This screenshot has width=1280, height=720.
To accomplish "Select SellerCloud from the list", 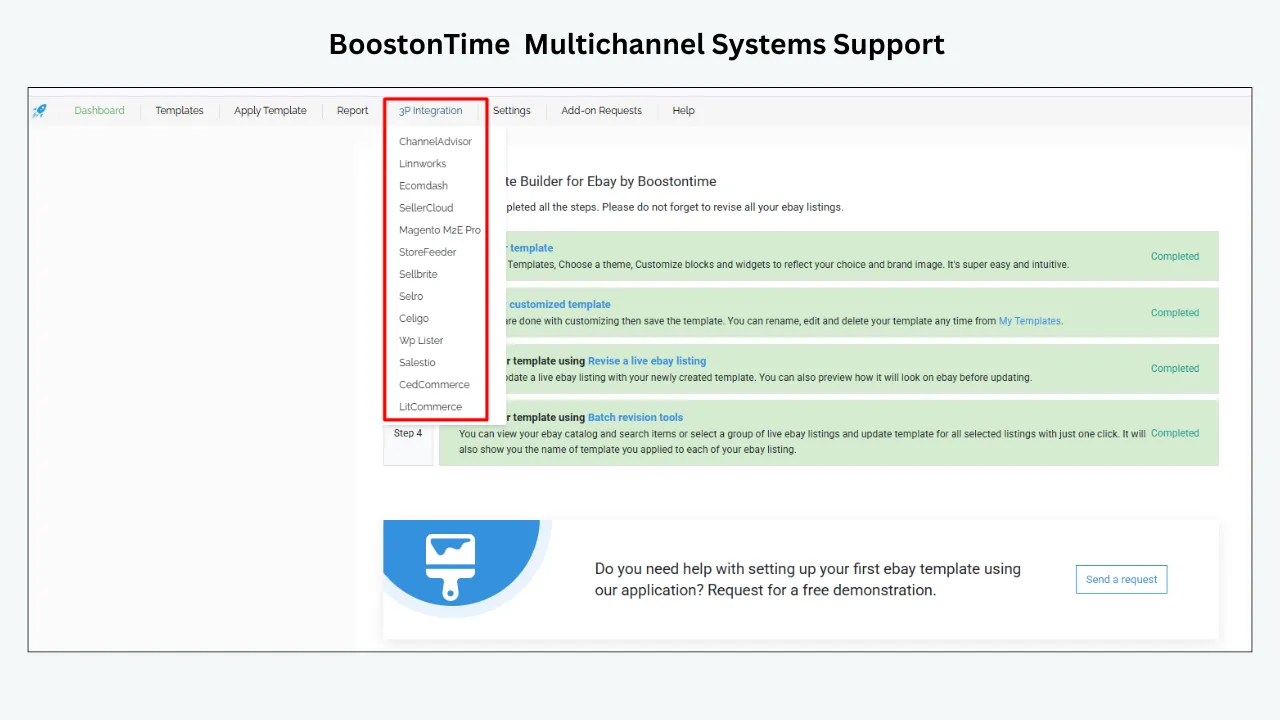I will click(x=426, y=208).
